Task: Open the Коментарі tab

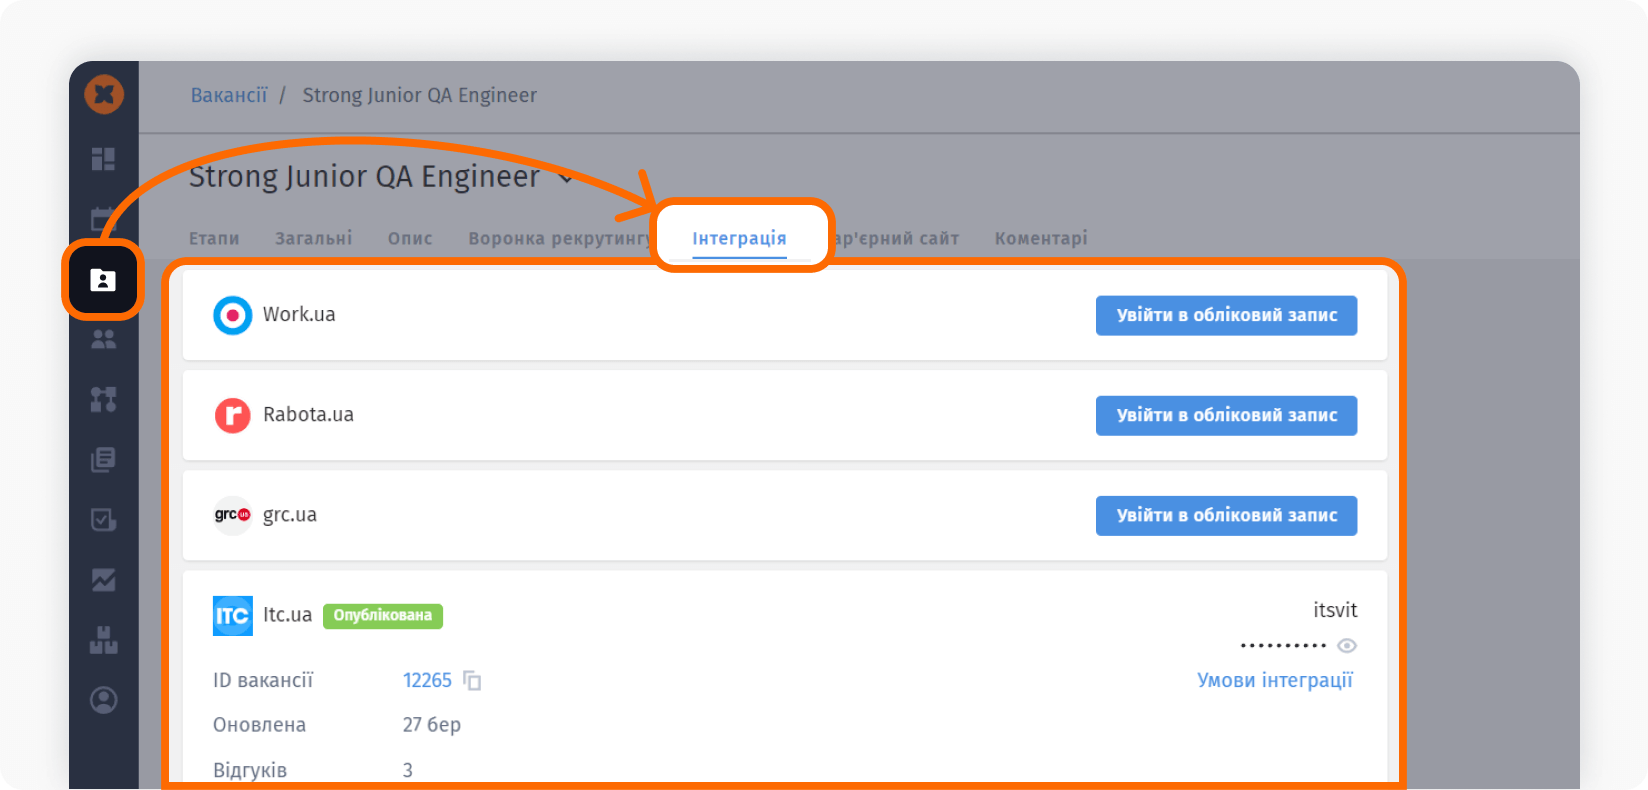Action: coord(1040,238)
